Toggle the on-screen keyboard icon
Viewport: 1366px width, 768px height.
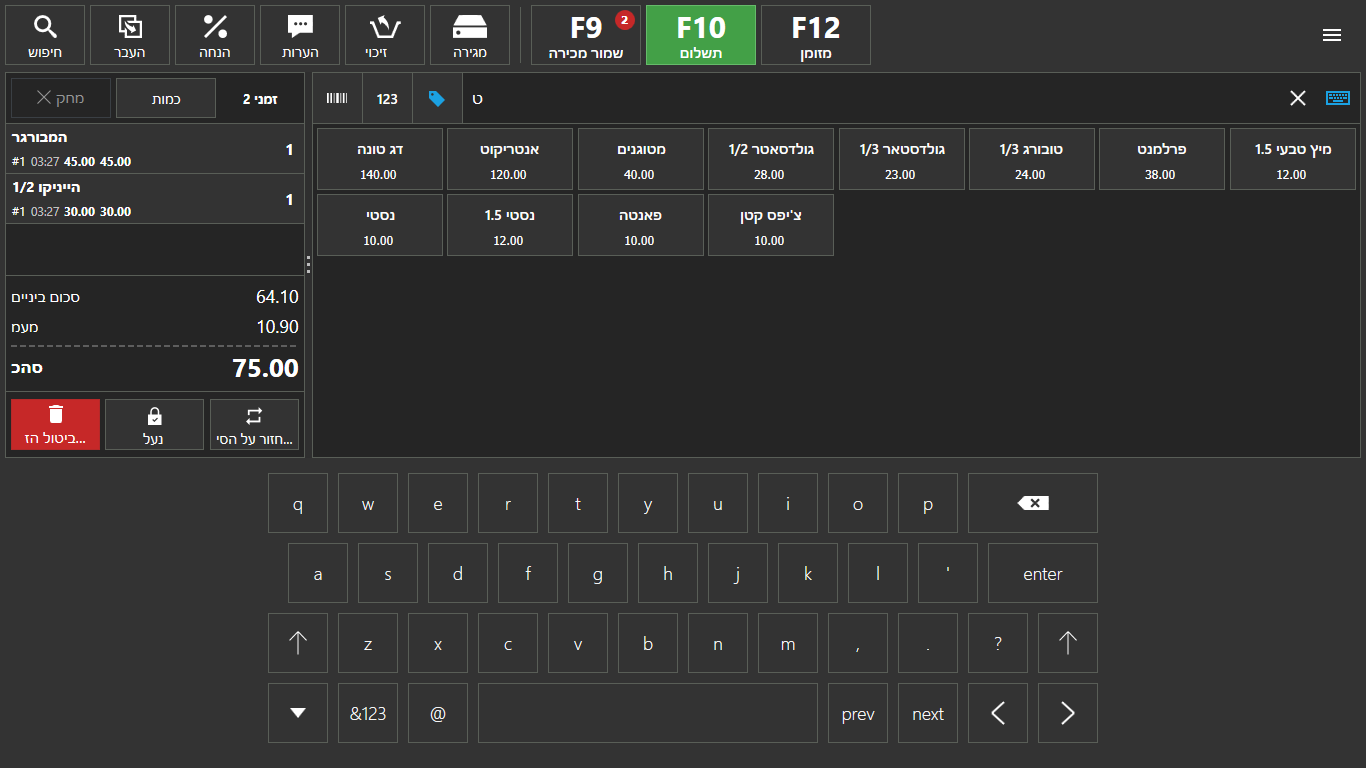click(1337, 98)
